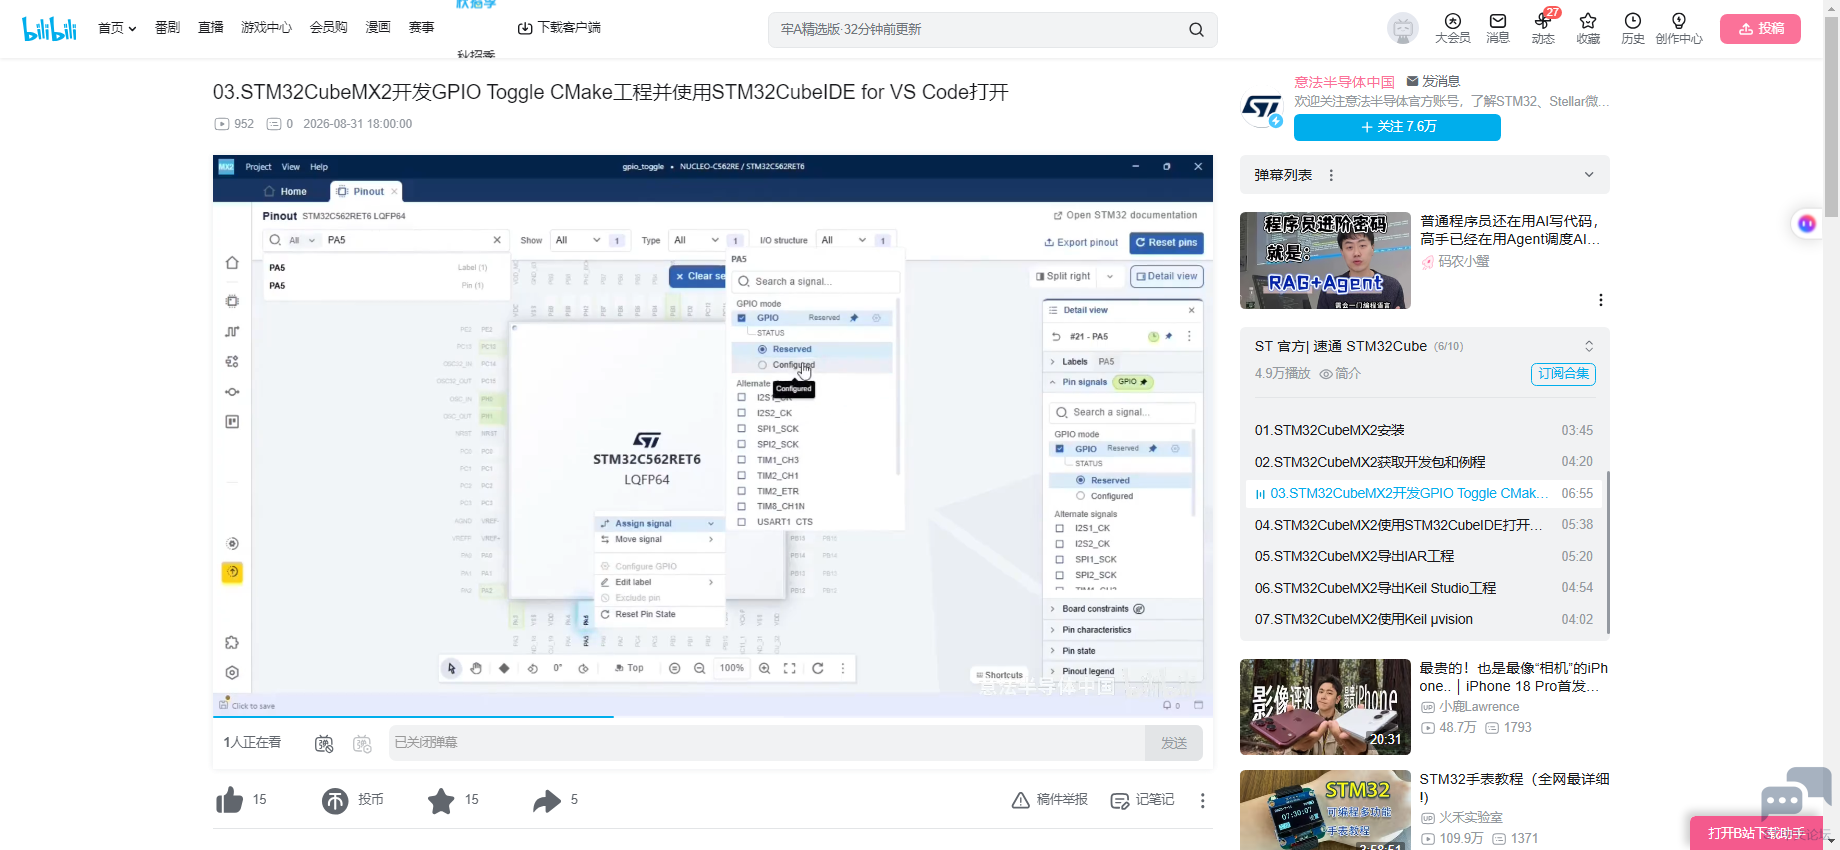Image resolution: width=1840 pixels, height=850 pixels.
Task: Open danmaku list options menu
Action: (1331, 175)
